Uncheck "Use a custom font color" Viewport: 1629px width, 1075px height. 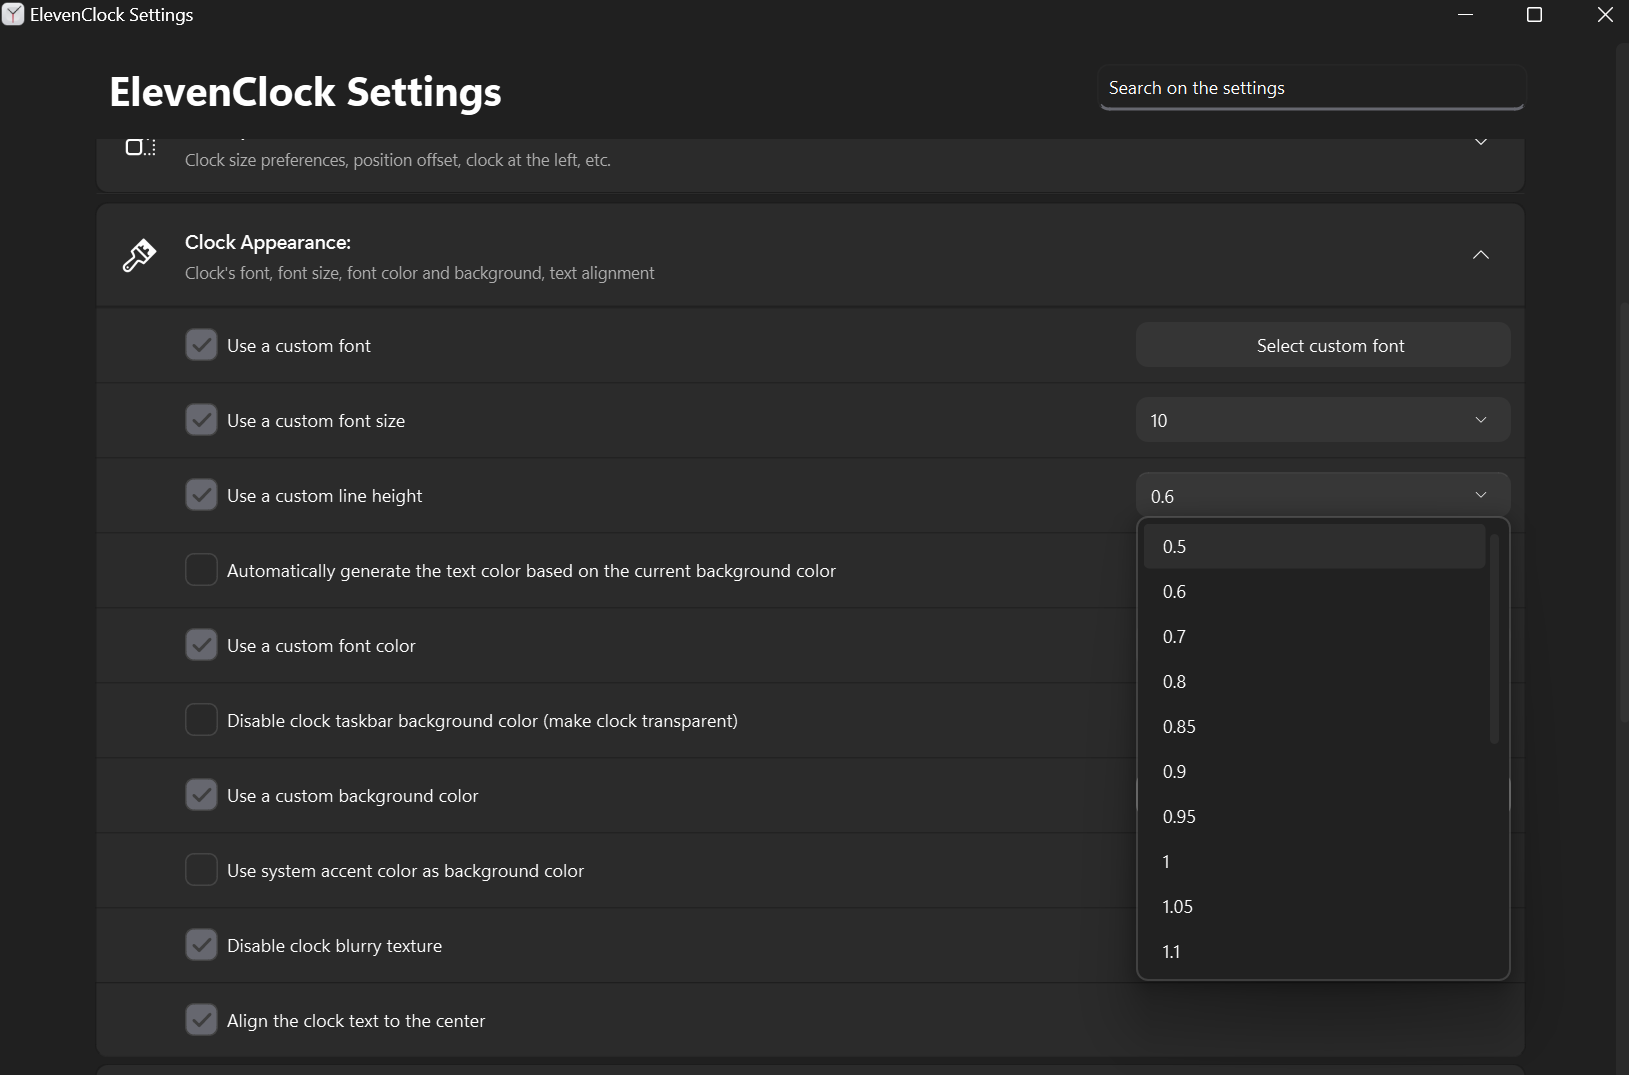click(201, 644)
